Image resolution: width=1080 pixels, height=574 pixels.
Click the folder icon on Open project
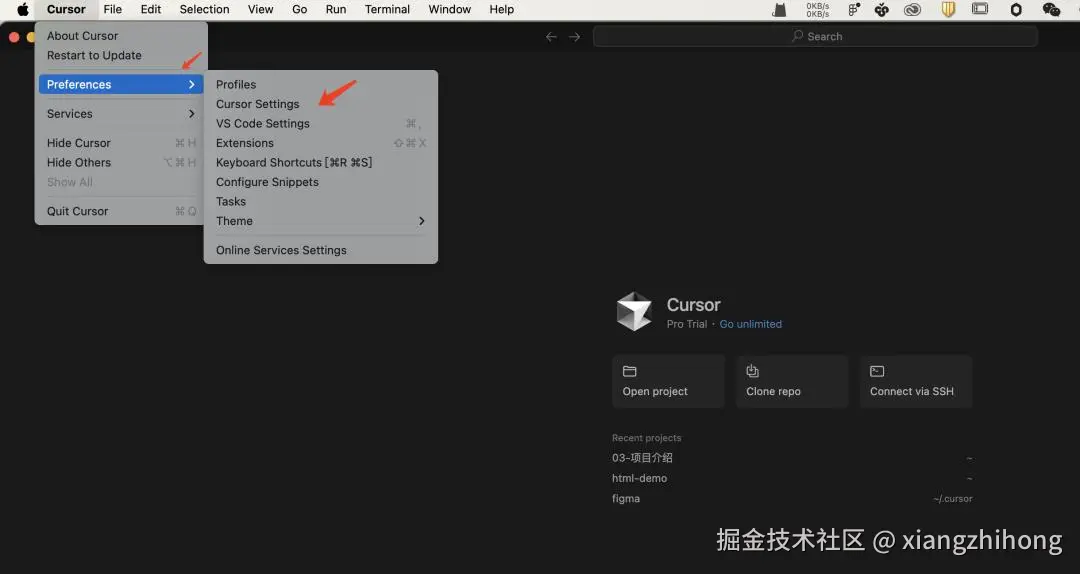coord(630,371)
